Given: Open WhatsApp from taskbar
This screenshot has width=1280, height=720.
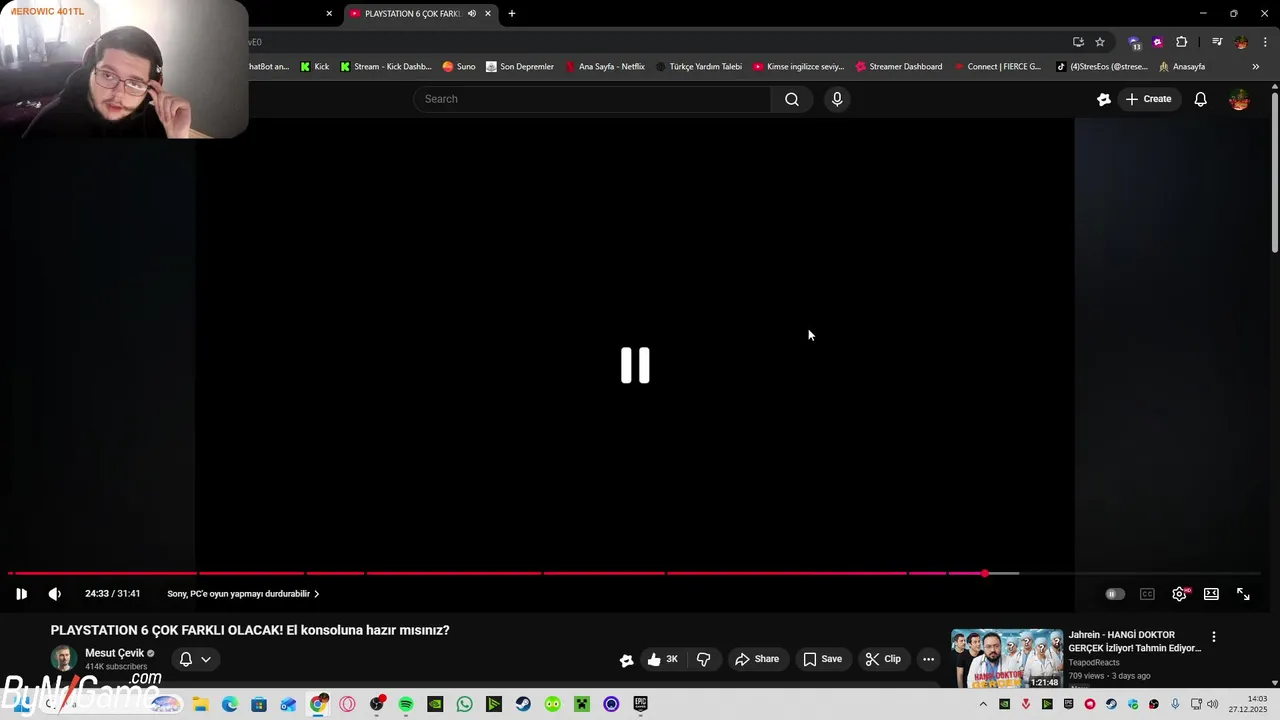Looking at the screenshot, I should tap(464, 704).
